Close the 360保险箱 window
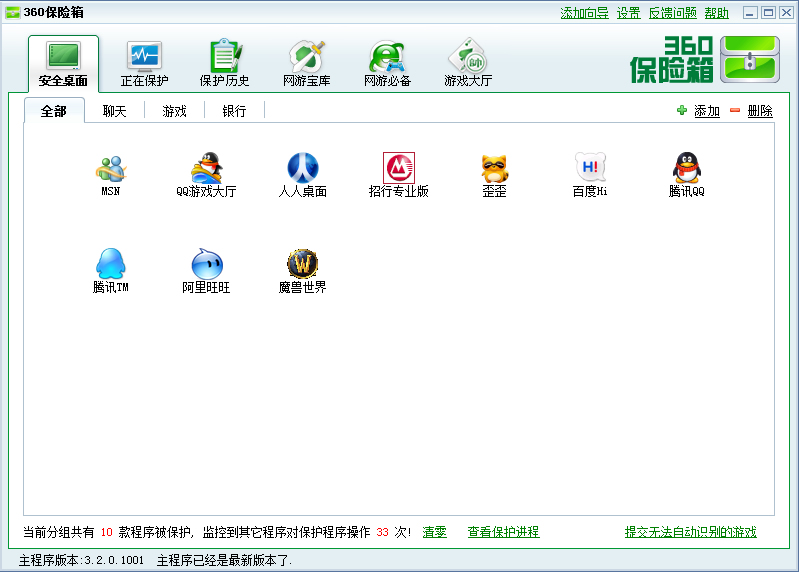 click(786, 13)
